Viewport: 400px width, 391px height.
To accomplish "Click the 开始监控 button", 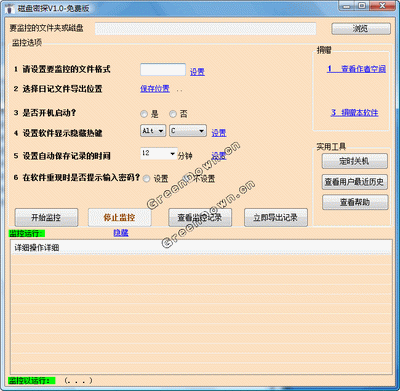I will coord(46,218).
